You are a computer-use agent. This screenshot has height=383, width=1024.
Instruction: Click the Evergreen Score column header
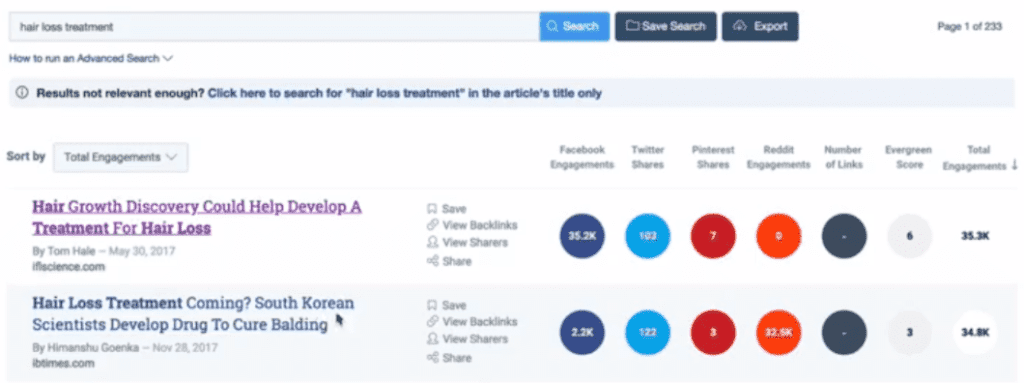(909, 158)
